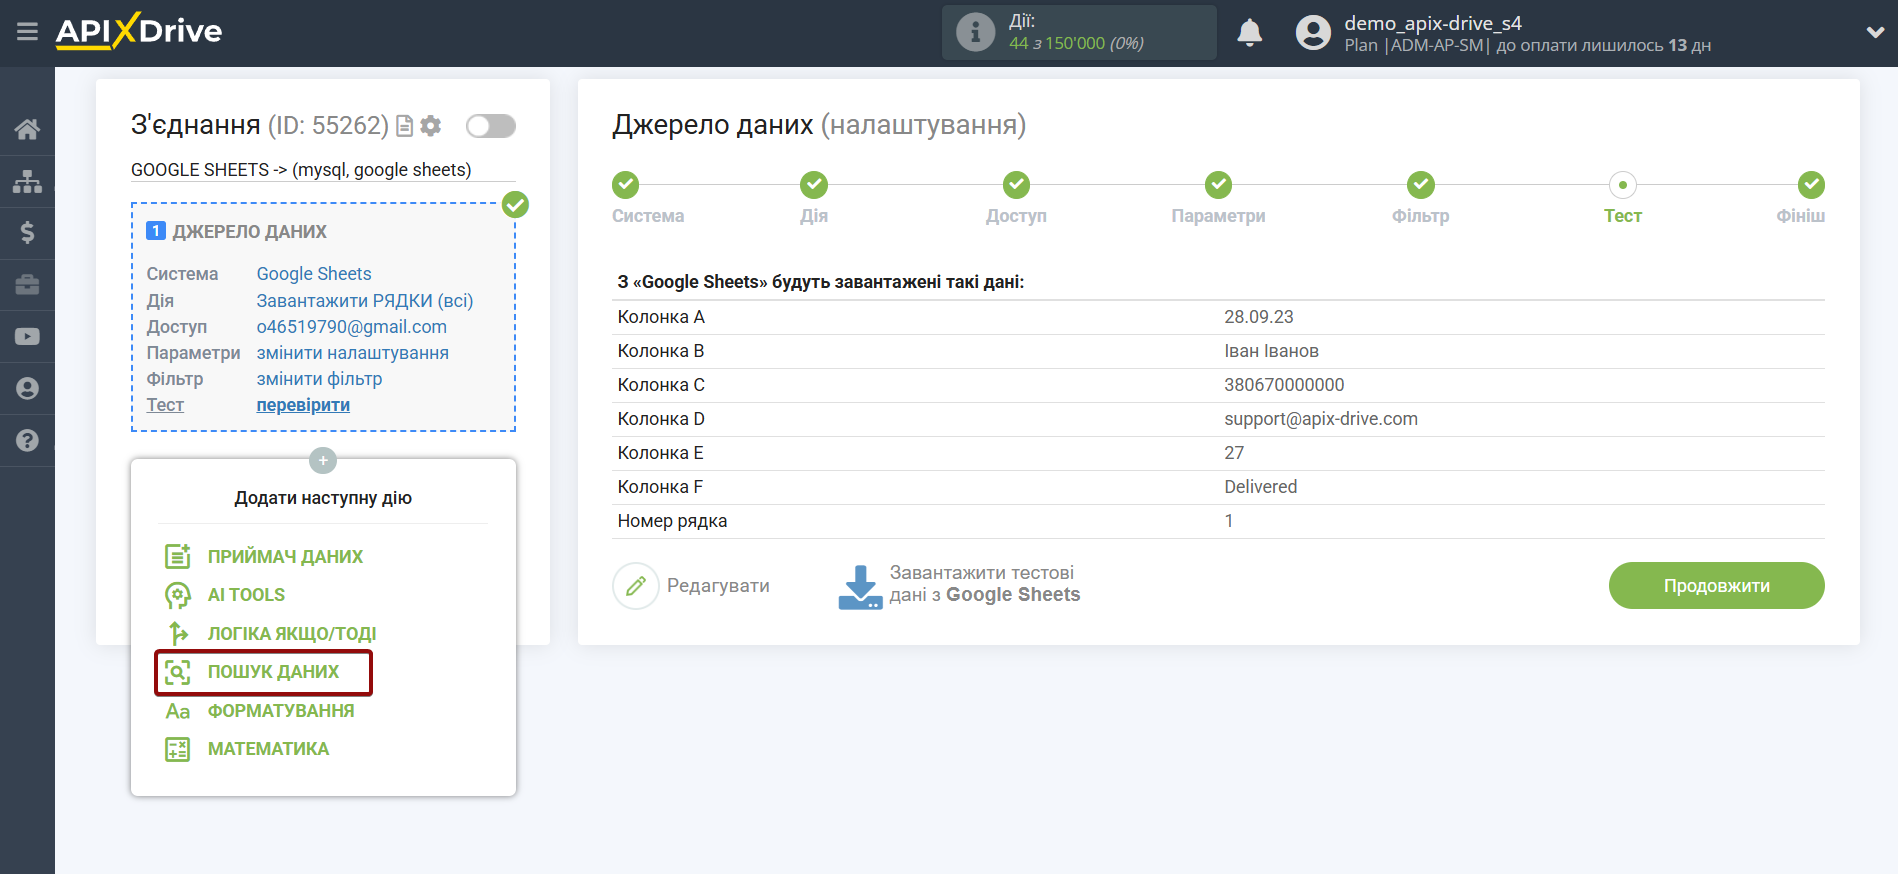
Task: Click the ПОШУК ДАНИХ search icon
Action: pos(178,672)
